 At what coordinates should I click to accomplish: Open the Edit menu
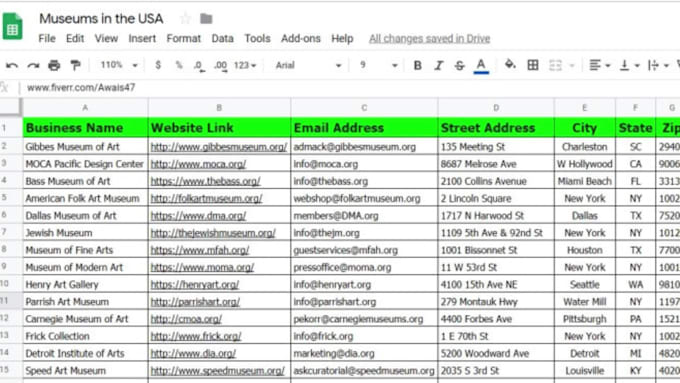pyautogui.click(x=75, y=39)
